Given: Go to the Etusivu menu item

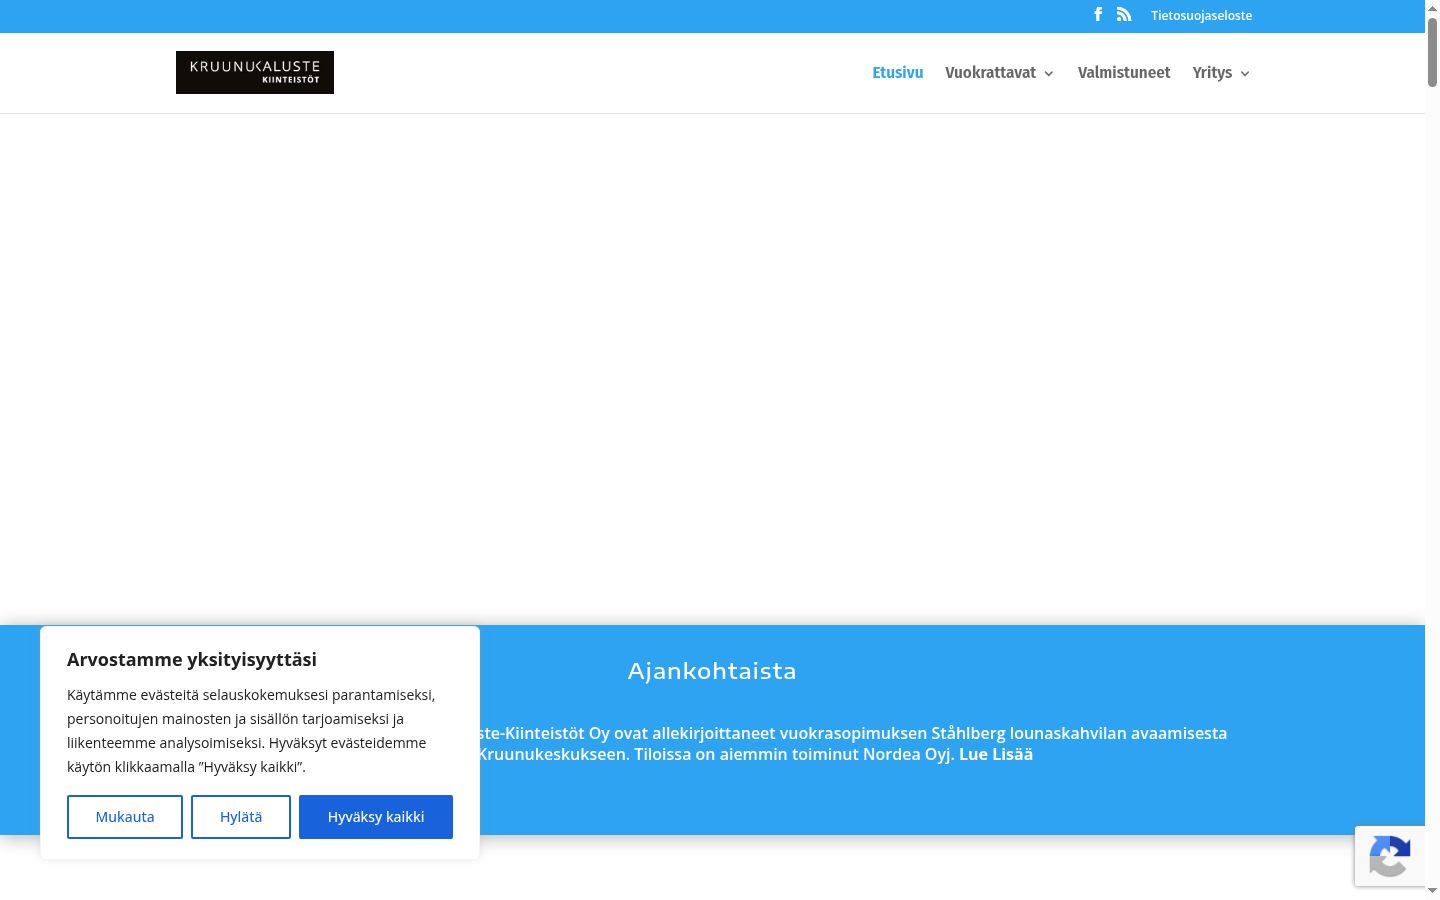Looking at the screenshot, I should (897, 73).
